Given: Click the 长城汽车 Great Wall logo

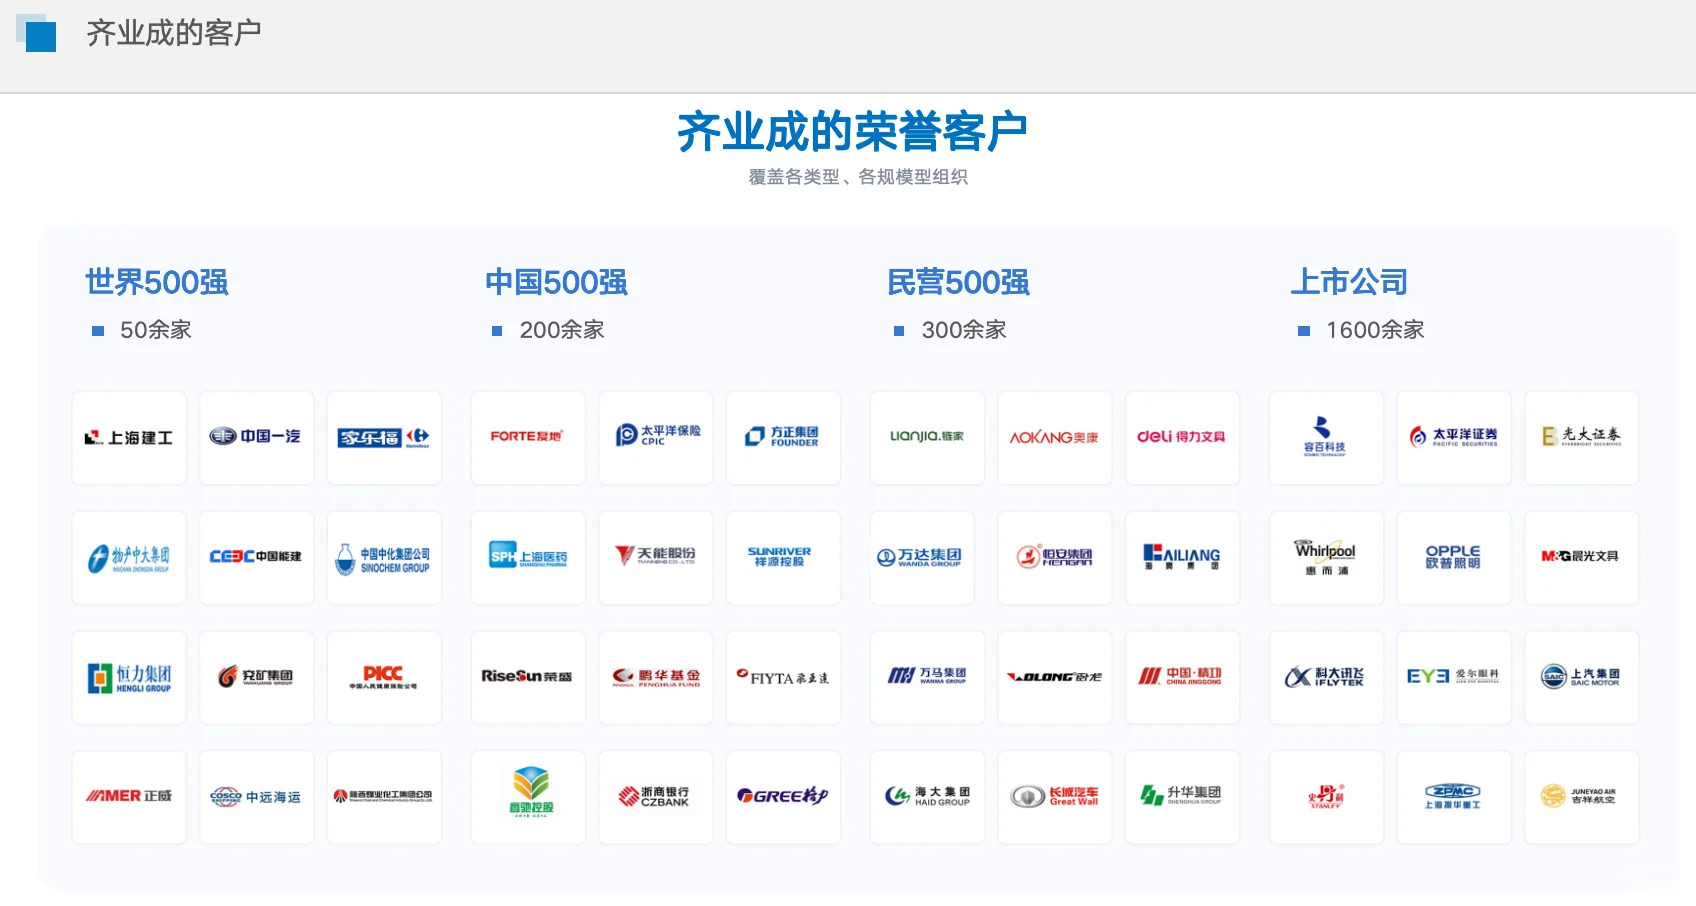Looking at the screenshot, I should (x=1055, y=797).
